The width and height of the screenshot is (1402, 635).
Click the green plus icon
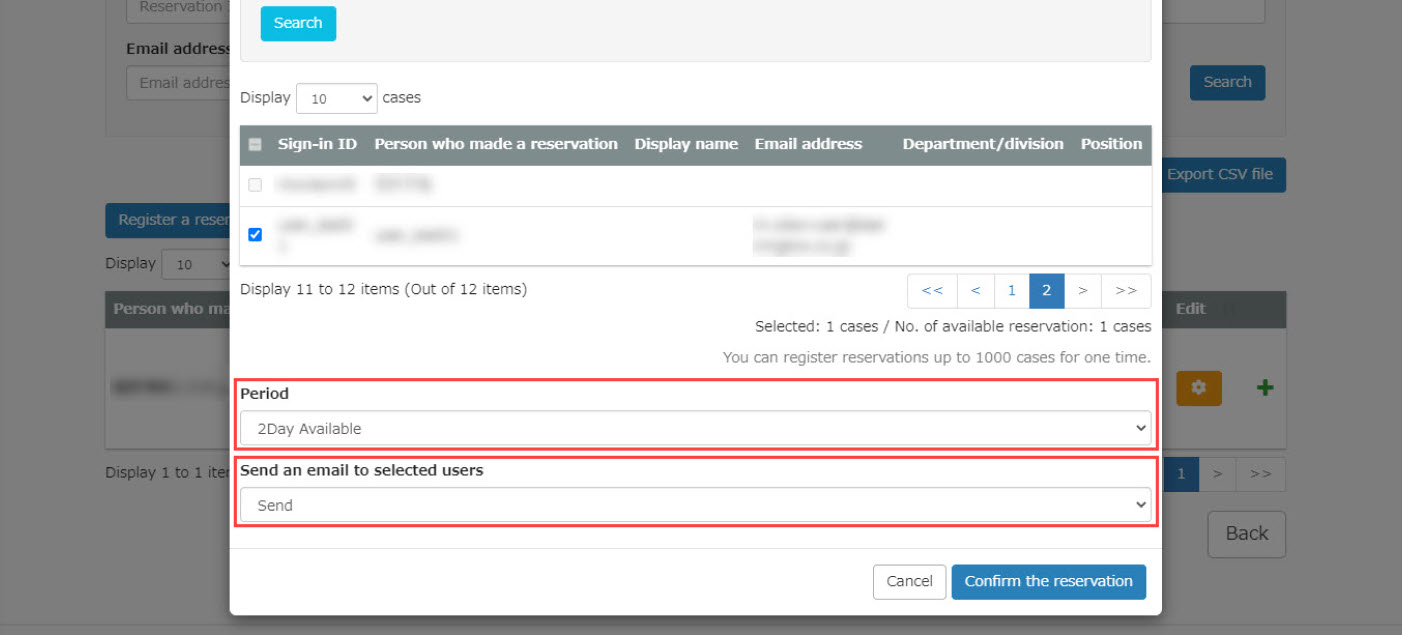point(1265,388)
